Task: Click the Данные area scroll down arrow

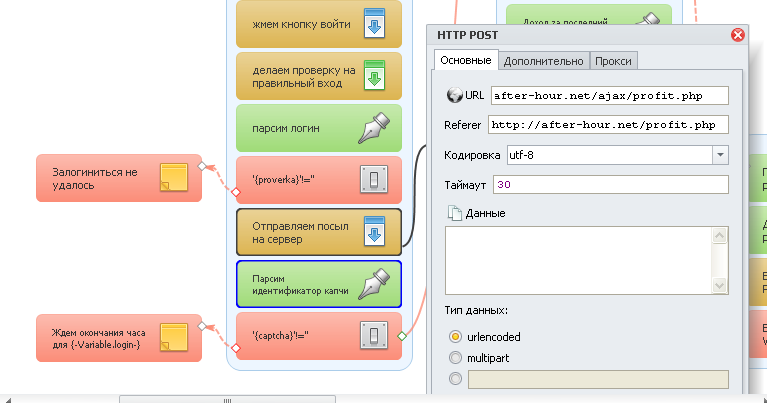Action: tap(720, 285)
